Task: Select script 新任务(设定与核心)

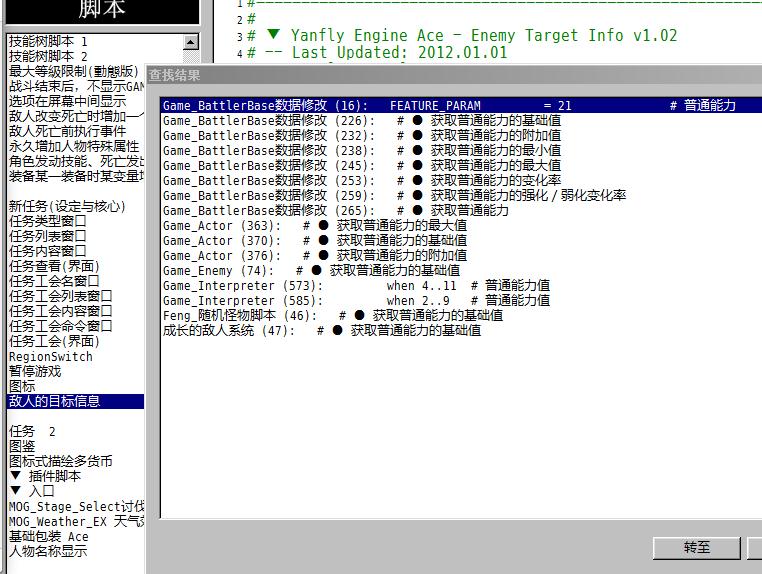Action: tap(67, 207)
